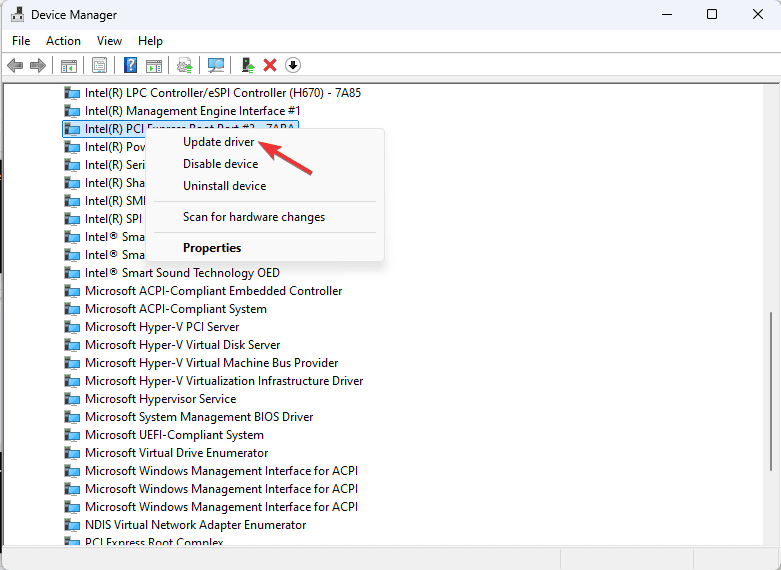Select Microsoft Hyper-V Virtualization Infrastructure Driver
Viewport: 781px width, 570px height.
point(224,381)
